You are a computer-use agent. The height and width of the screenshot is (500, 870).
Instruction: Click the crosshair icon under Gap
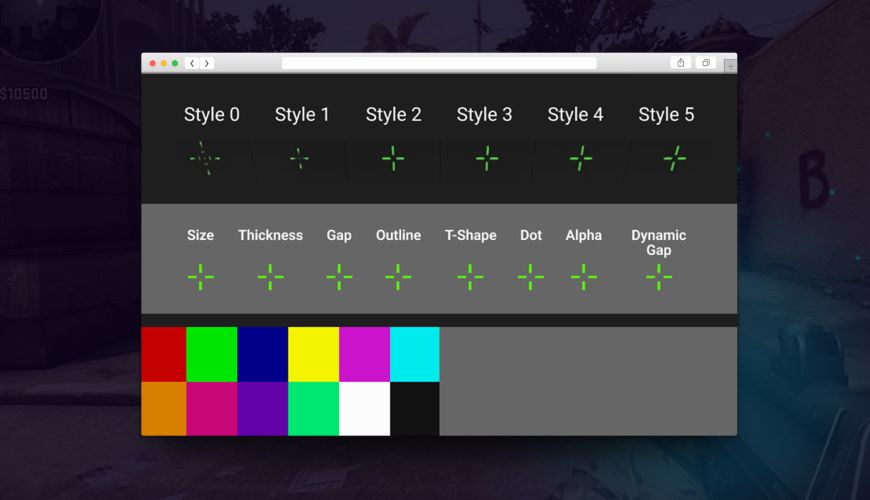click(339, 277)
